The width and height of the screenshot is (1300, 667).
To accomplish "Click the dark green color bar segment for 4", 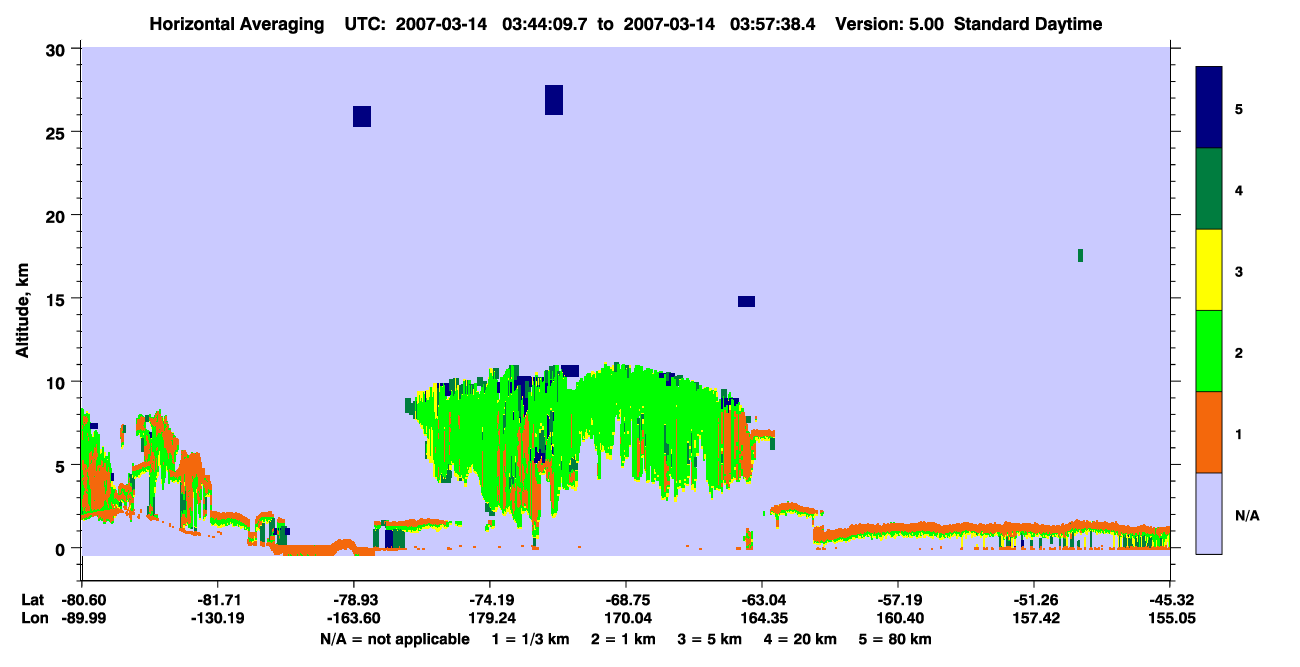I will (x=1209, y=189).
